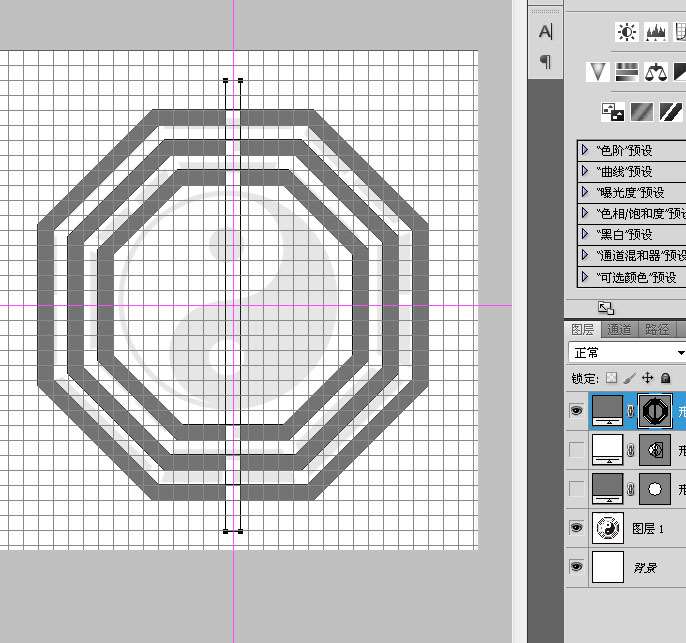686x643 pixels.
Task: Open the Character panel icon
Action: pos(545,31)
